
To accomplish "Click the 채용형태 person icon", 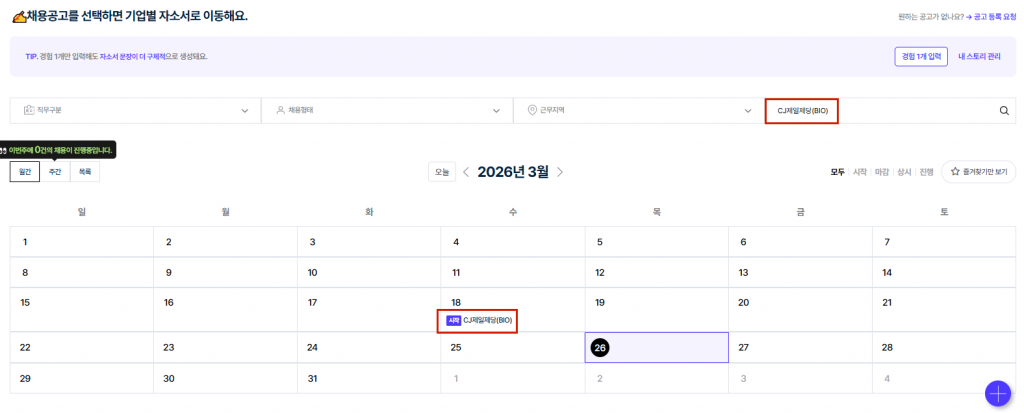I will pyautogui.click(x=280, y=111).
